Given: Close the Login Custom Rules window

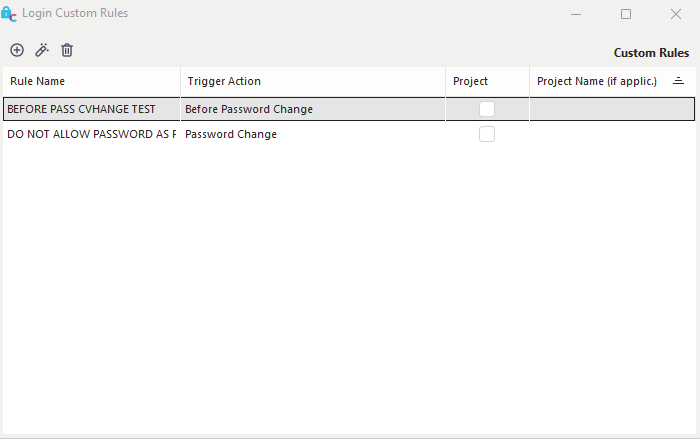Looking at the screenshot, I should coord(676,14).
